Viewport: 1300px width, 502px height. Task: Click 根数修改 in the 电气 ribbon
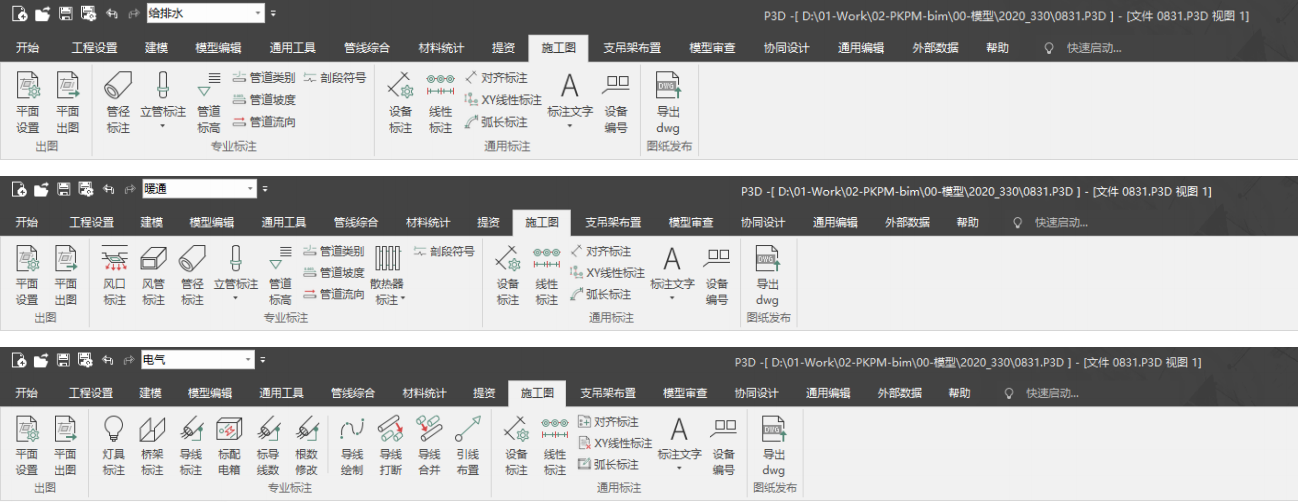click(306, 446)
